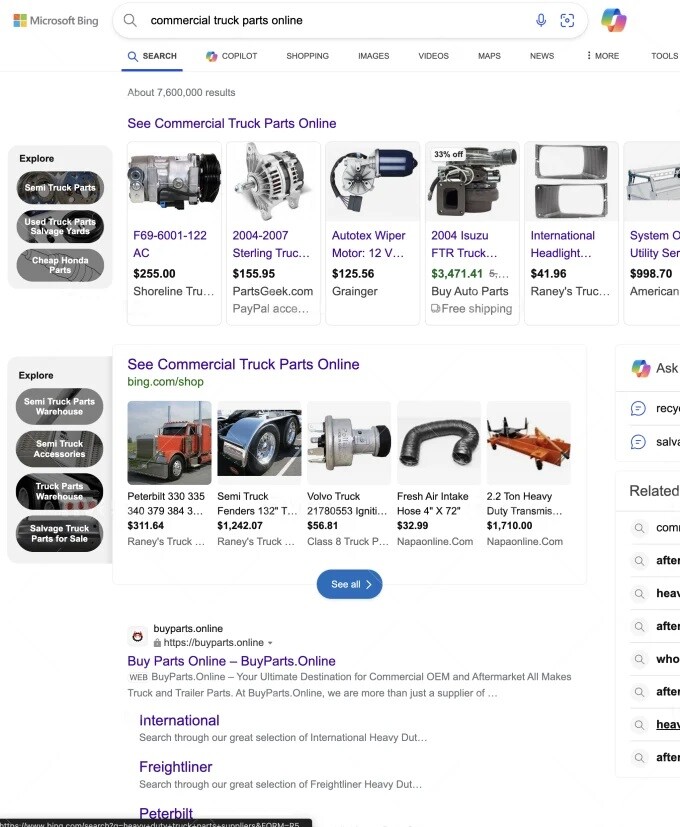
Task: Open International Headlight bezel image
Action: click(571, 181)
